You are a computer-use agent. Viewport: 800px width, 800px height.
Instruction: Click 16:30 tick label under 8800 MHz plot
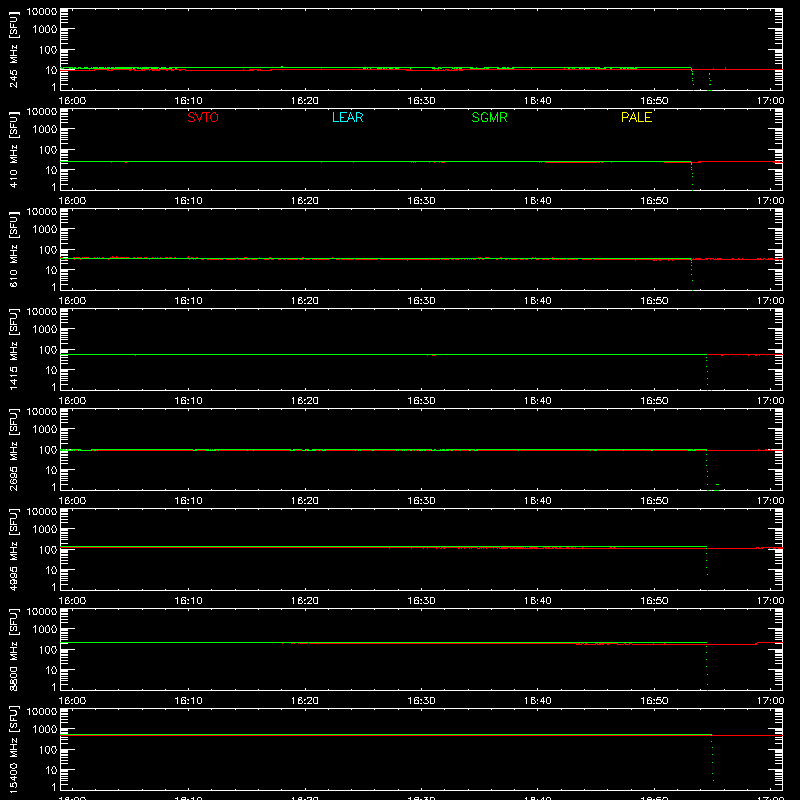[421, 701]
